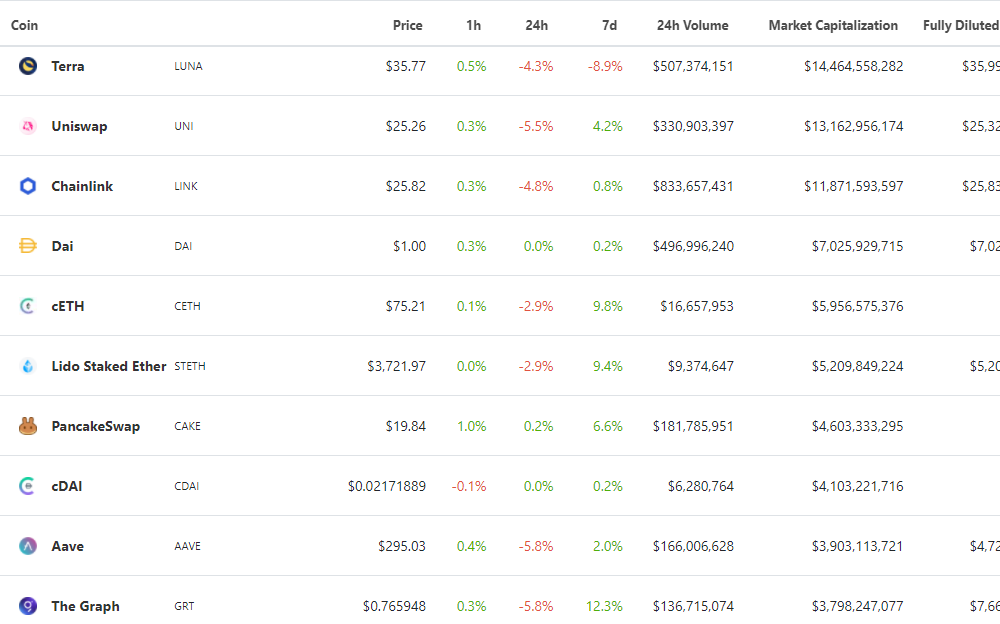Sort table by Coin column header
The image size is (1000, 624).
pos(24,26)
